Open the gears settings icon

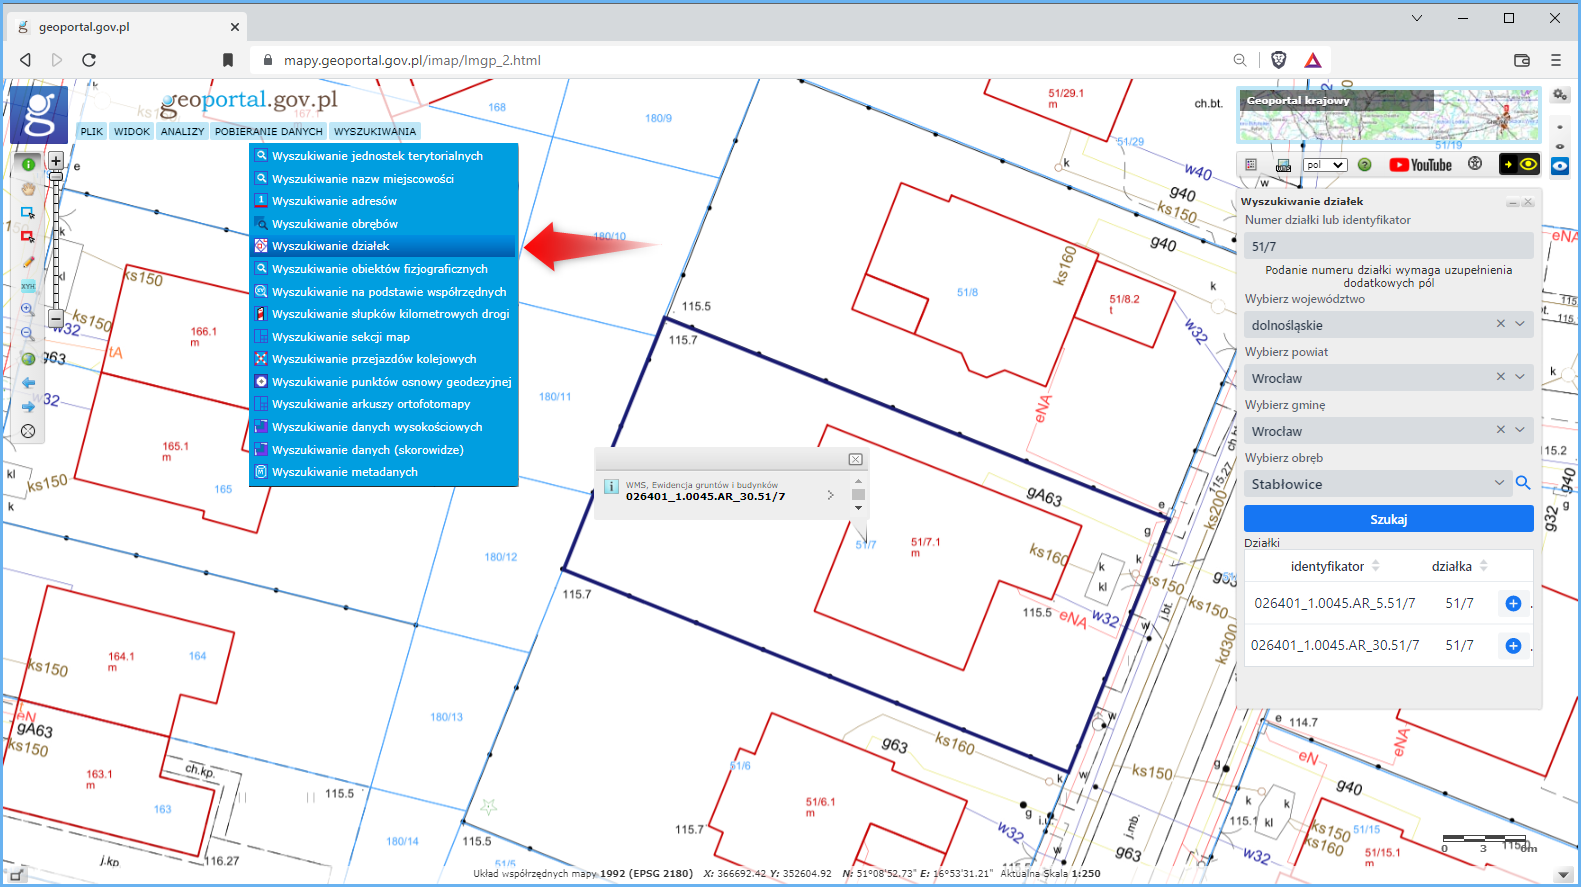click(1560, 95)
